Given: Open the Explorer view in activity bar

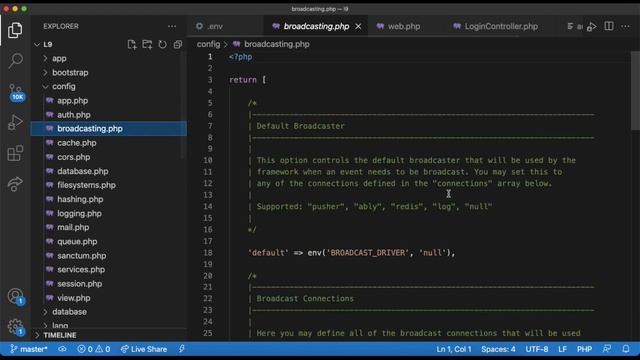Looking at the screenshot, I should click(15, 30).
